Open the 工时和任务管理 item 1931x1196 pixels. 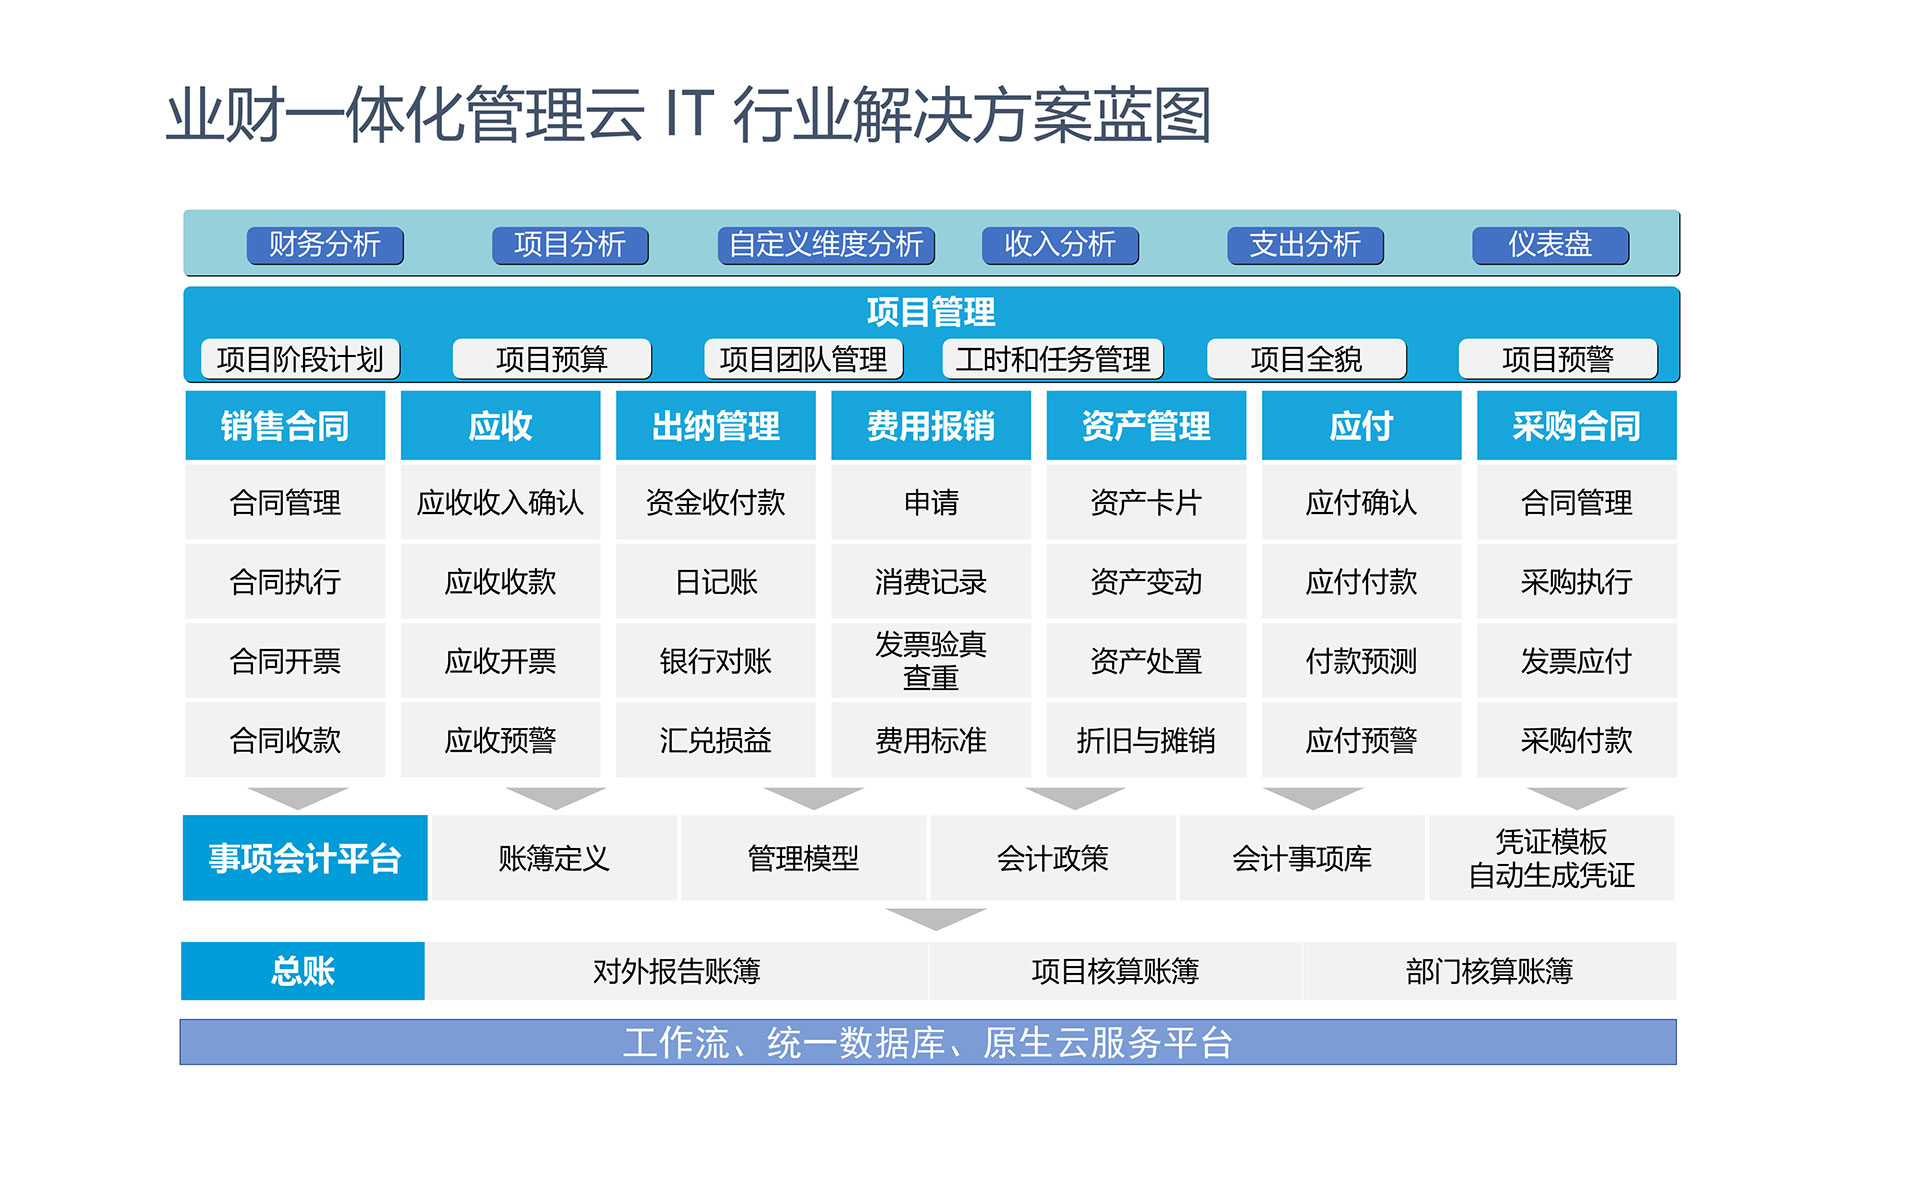pos(1052,359)
